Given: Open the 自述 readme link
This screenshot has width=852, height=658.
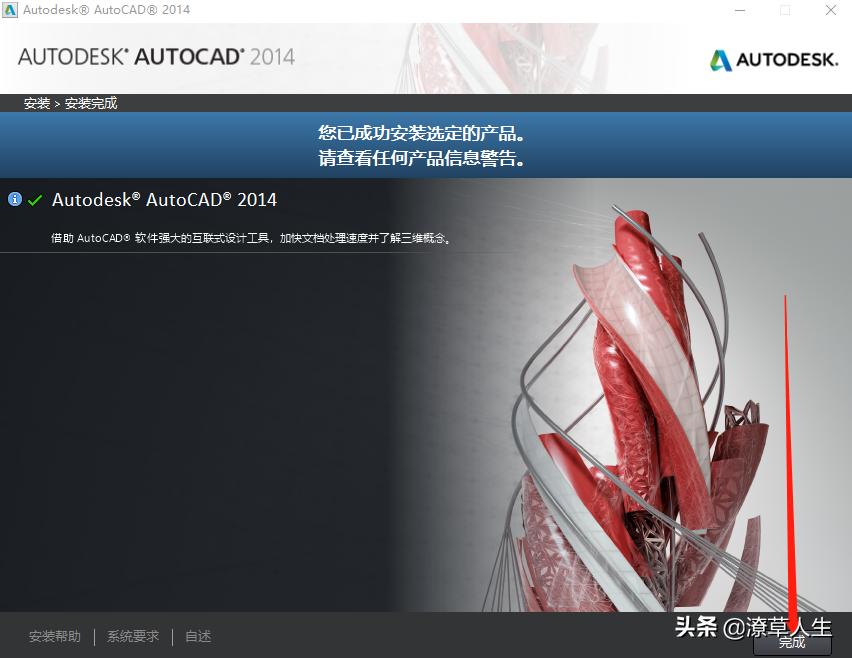Looking at the screenshot, I should (x=196, y=636).
